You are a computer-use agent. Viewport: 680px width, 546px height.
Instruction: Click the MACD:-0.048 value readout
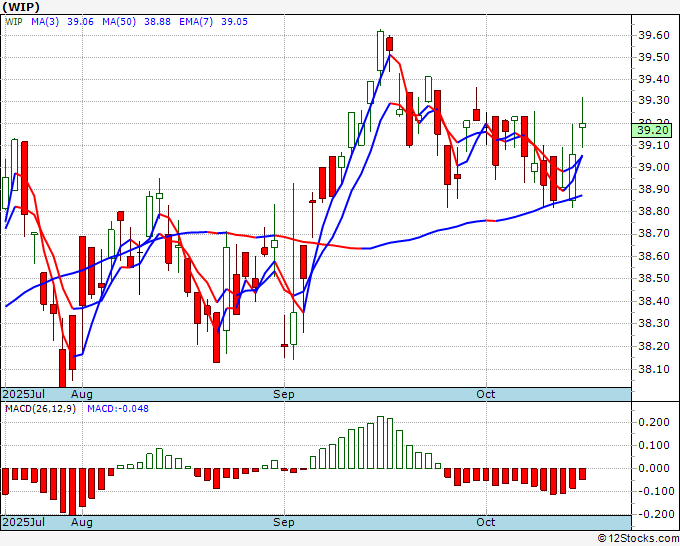point(118,409)
